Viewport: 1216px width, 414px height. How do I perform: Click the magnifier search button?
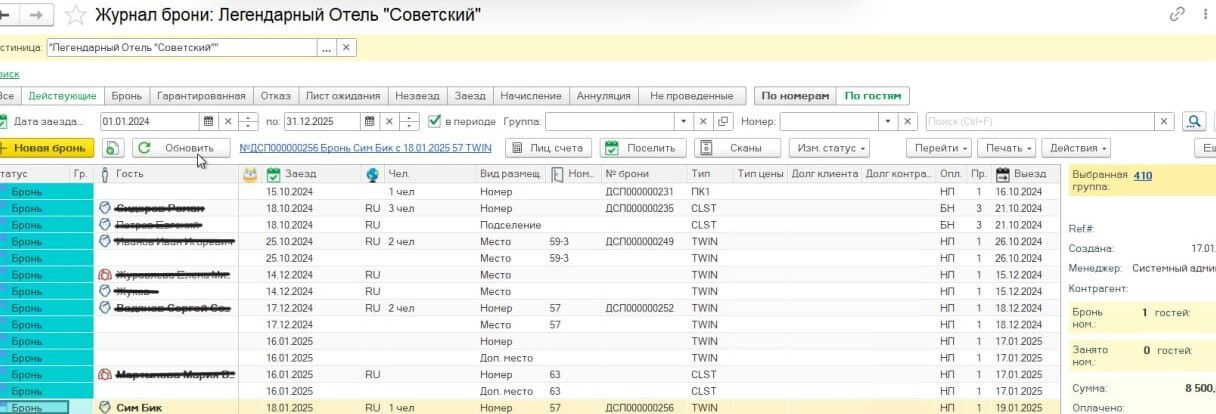tap(1193, 122)
